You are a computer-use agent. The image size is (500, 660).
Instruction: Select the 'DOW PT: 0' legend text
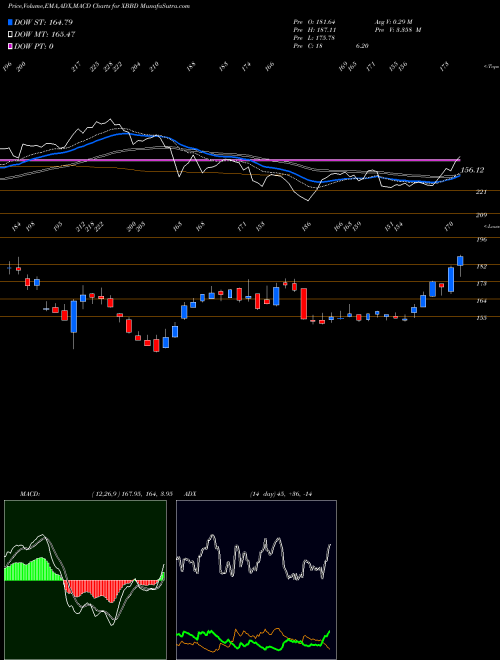click(33, 46)
